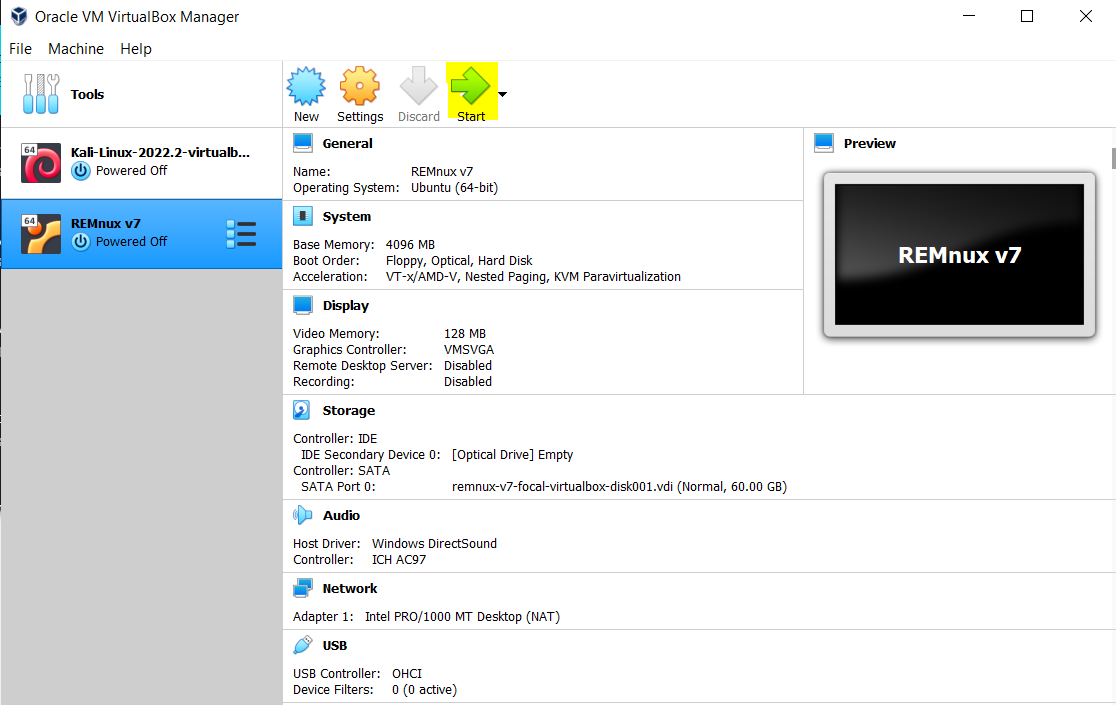The image size is (1116, 705).
Task: Open the File menu
Action: click(20, 48)
